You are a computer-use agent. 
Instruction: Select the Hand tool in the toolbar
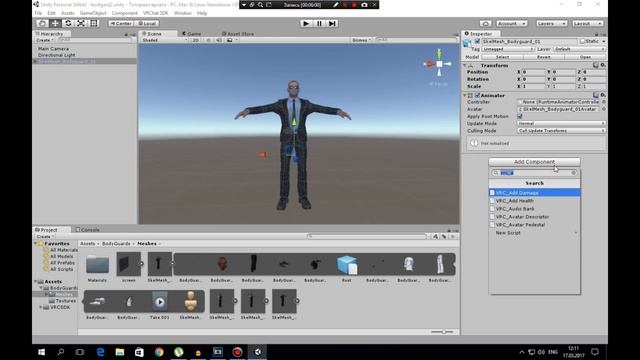pos(42,23)
